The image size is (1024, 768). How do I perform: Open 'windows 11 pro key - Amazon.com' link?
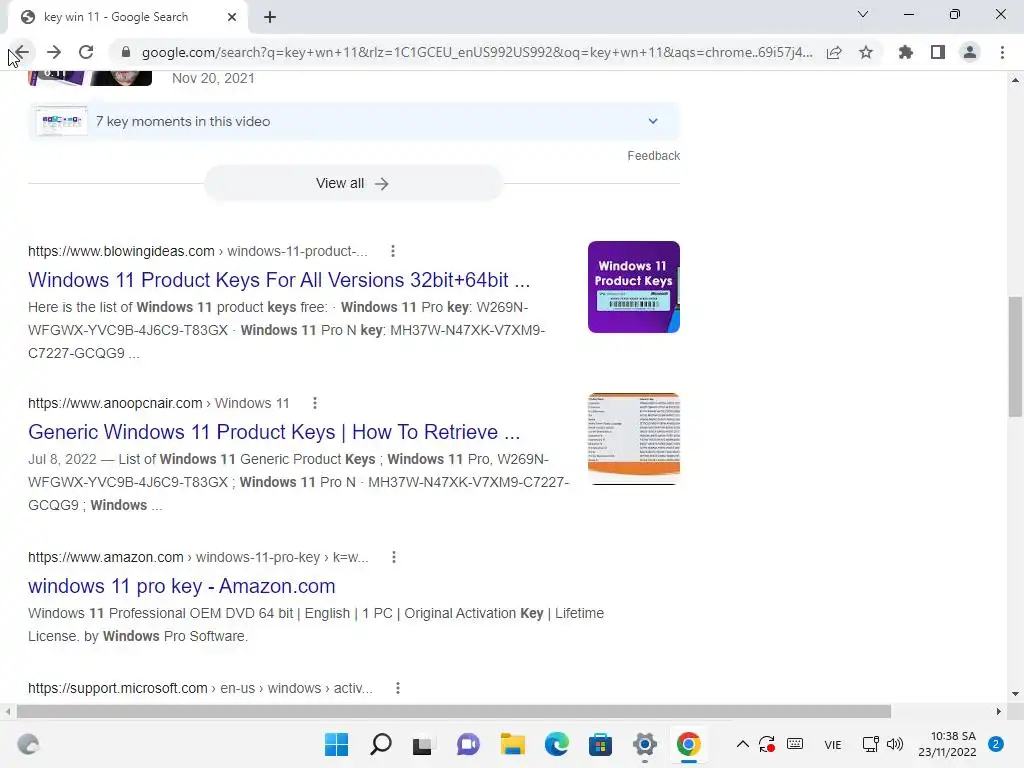click(182, 586)
